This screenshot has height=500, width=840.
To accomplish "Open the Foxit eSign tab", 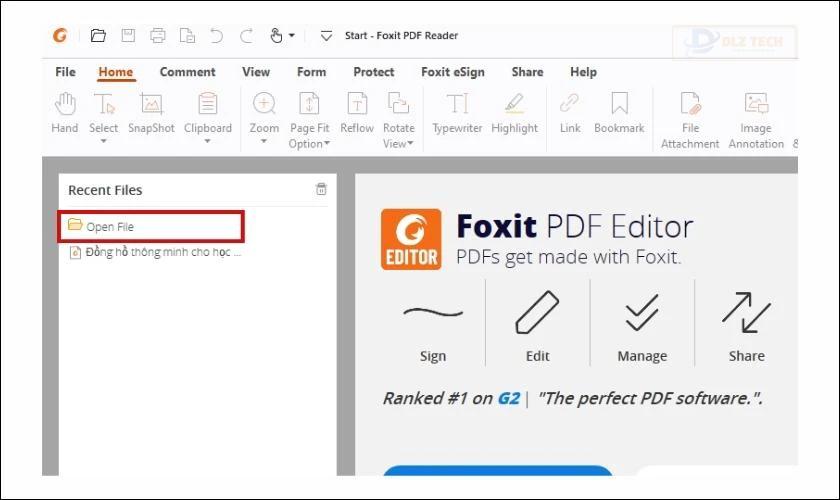I will [453, 72].
